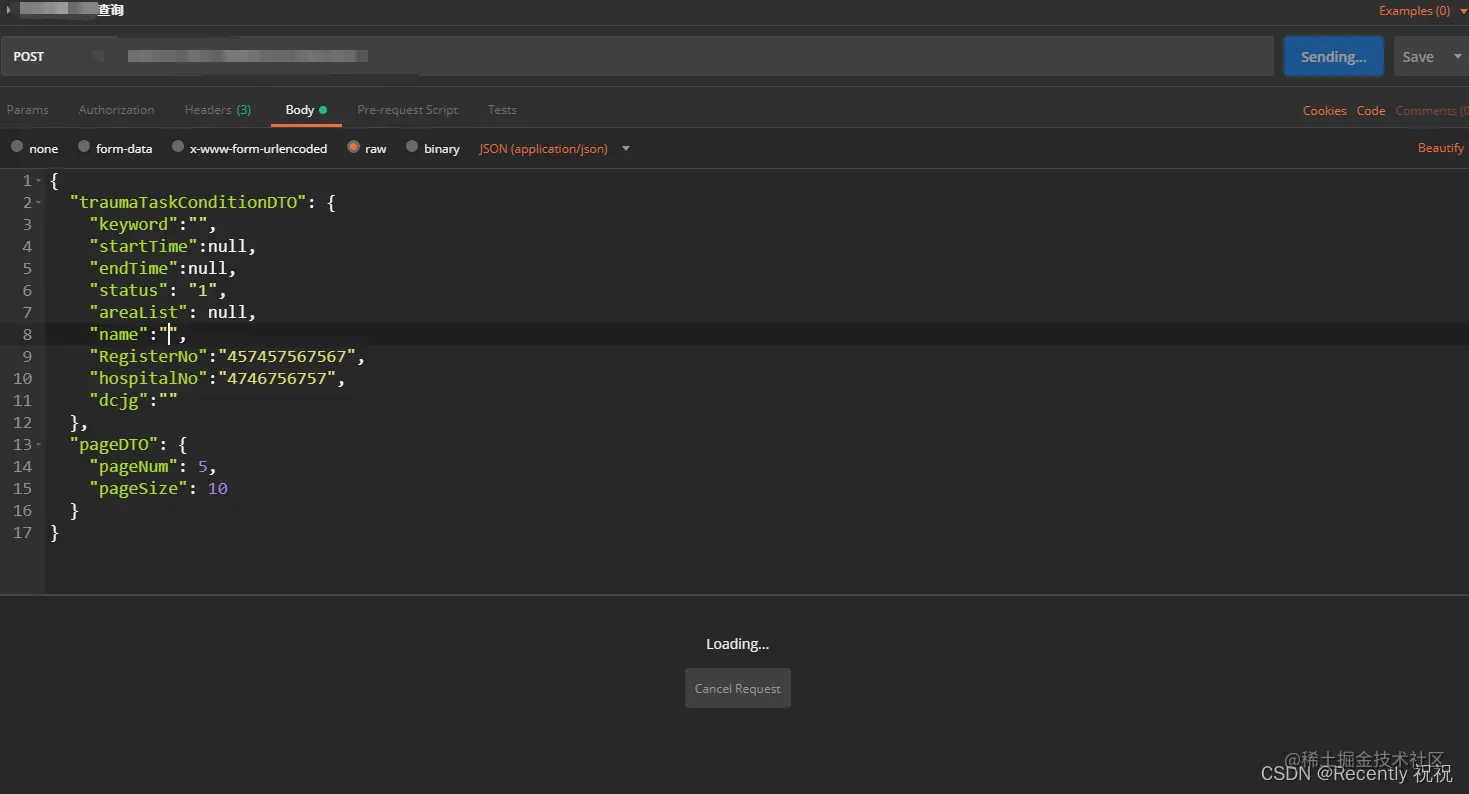Image resolution: width=1469 pixels, height=794 pixels.
Task: Open the Examples (0) dropdown
Action: (1422, 11)
